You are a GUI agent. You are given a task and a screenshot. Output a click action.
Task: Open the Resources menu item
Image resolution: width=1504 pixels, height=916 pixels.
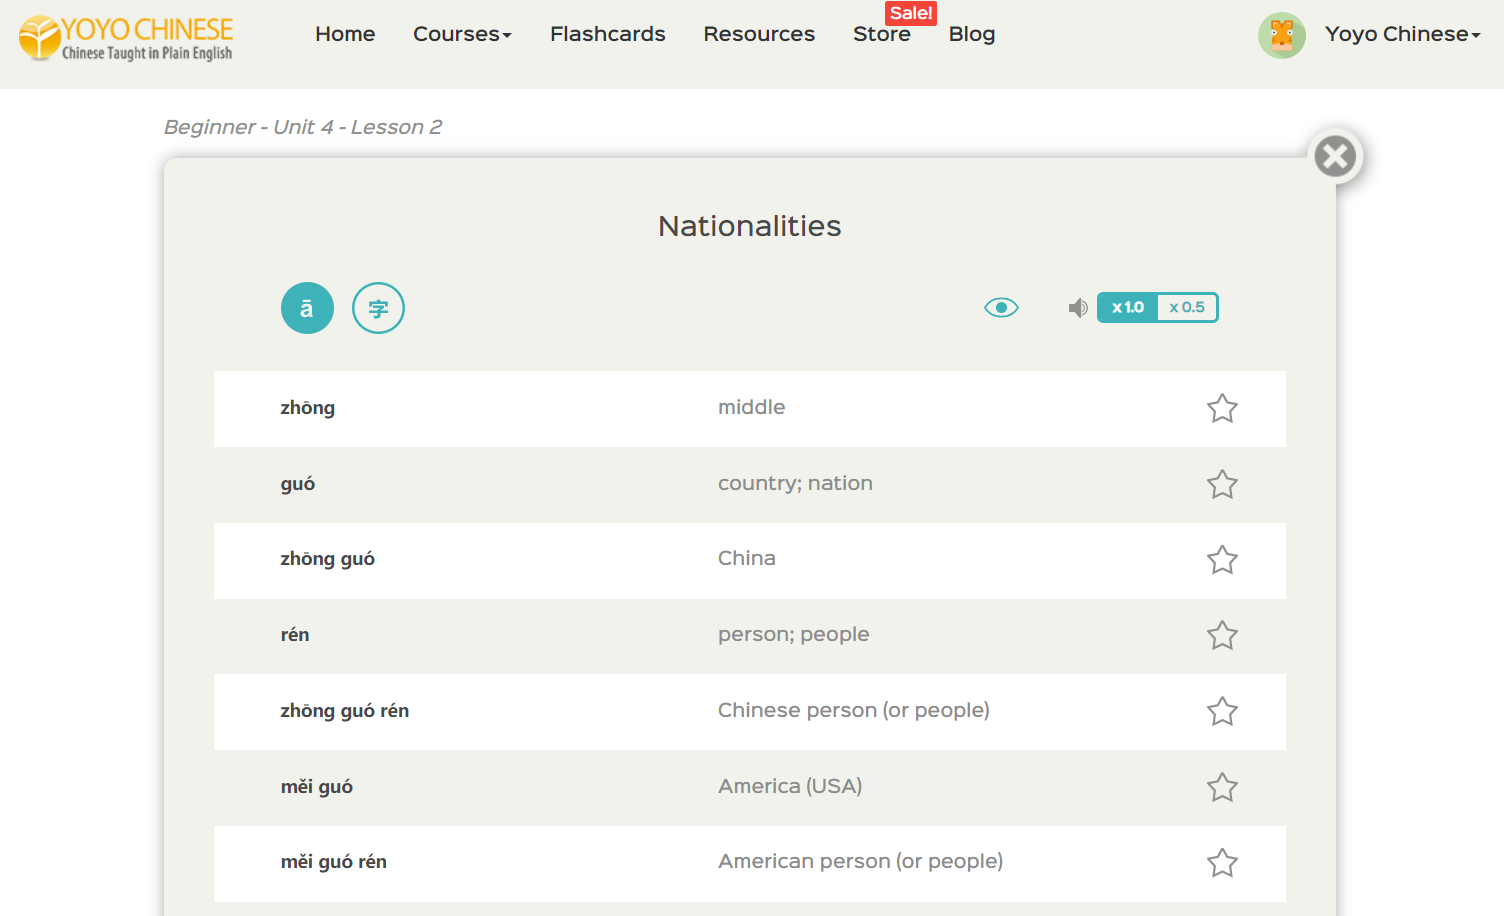coord(759,34)
